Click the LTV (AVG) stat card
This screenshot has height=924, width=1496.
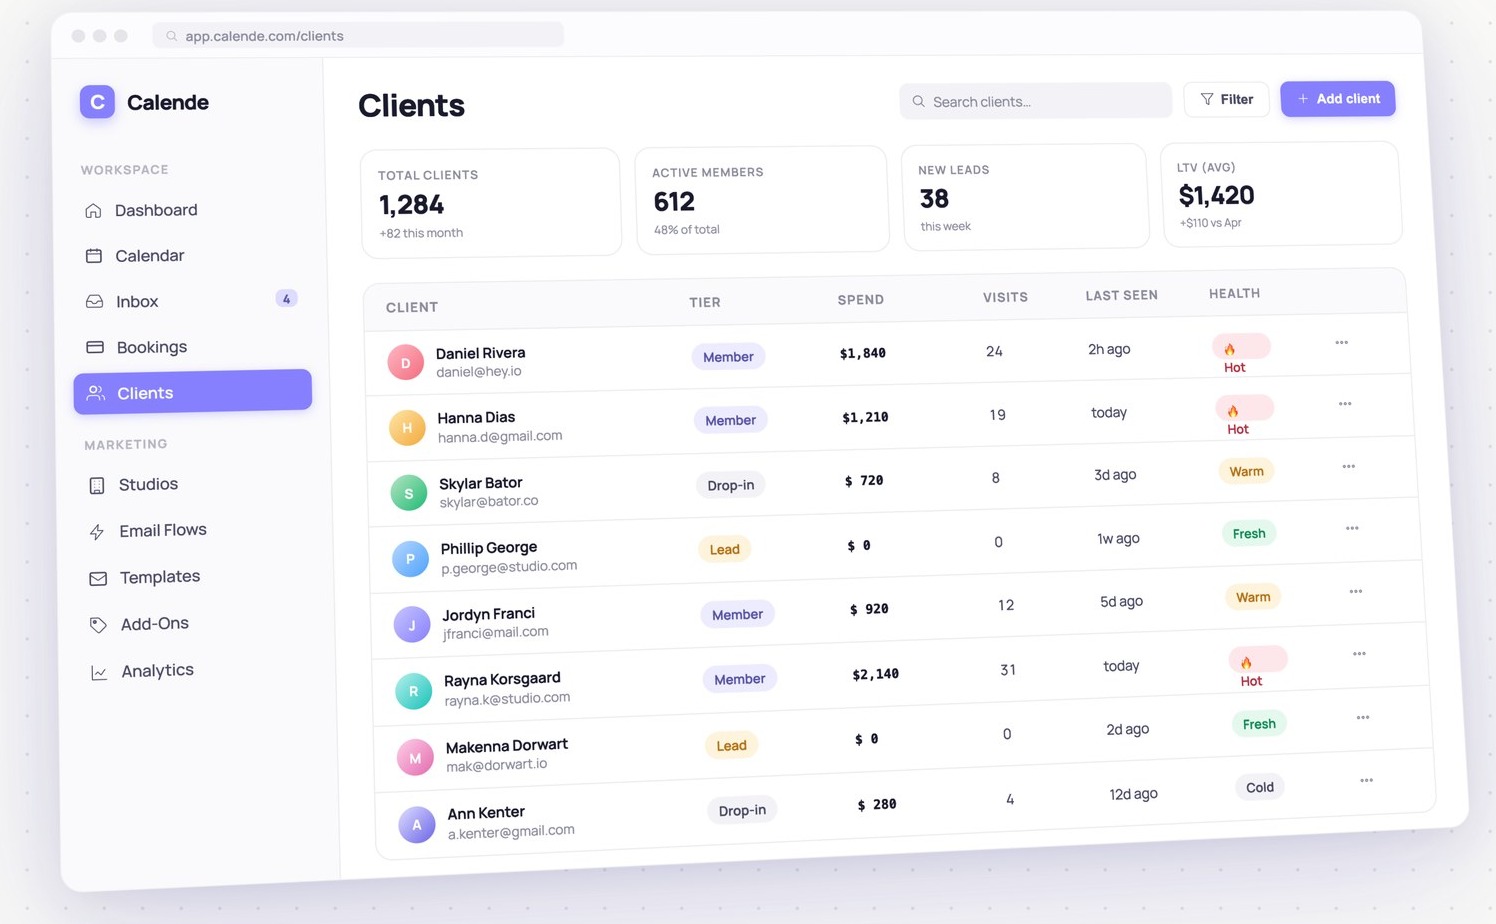coord(1282,194)
